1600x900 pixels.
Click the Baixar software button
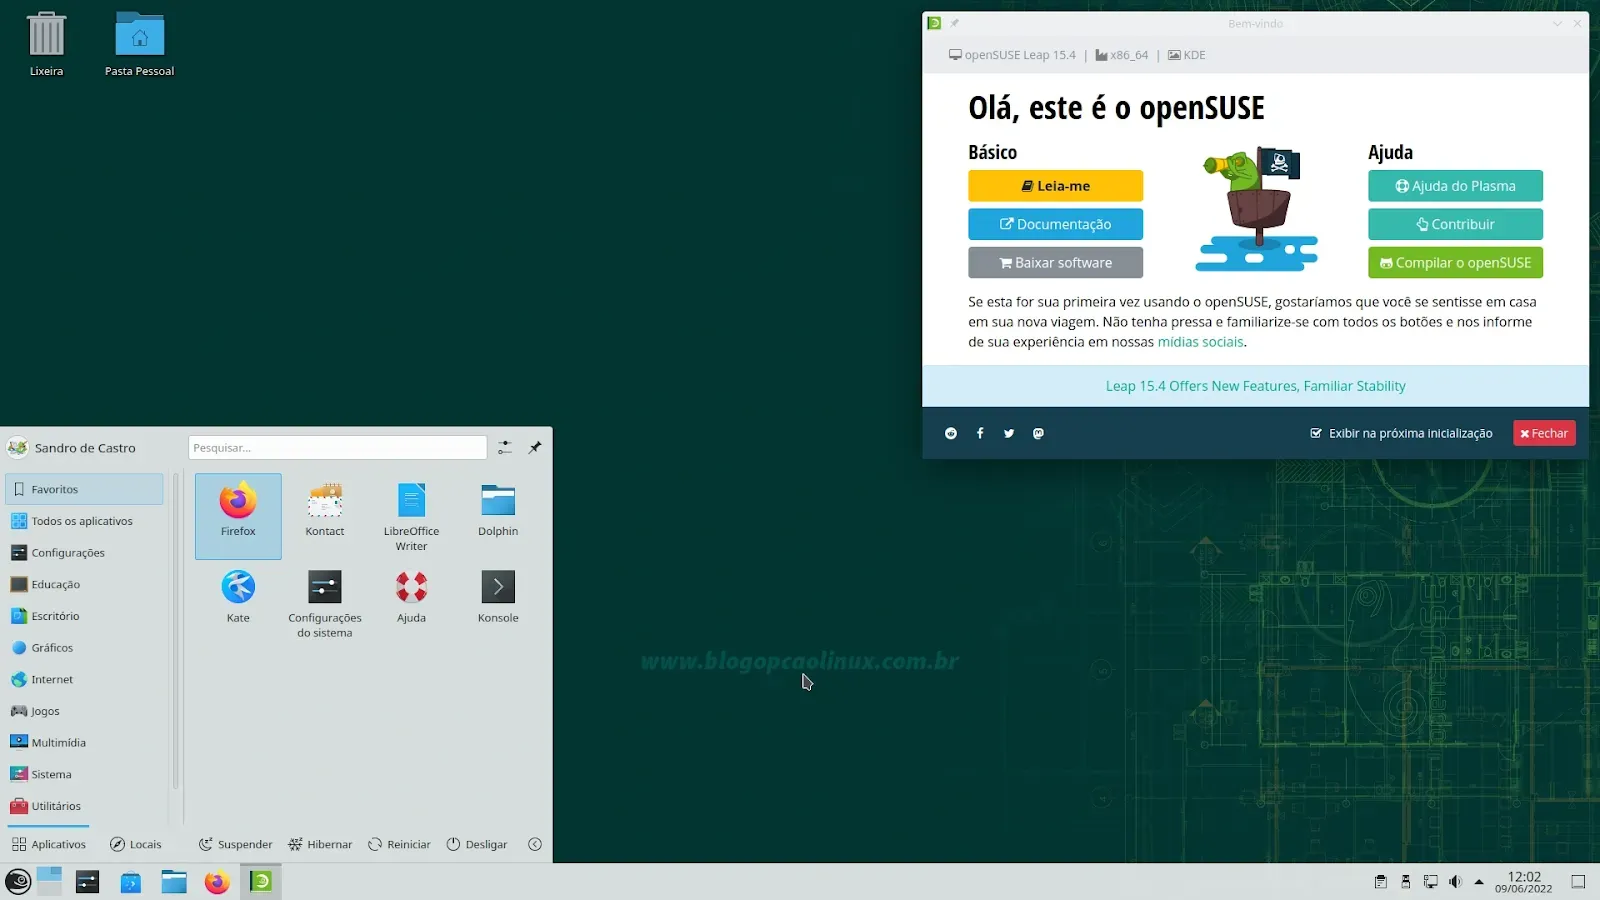point(1055,262)
